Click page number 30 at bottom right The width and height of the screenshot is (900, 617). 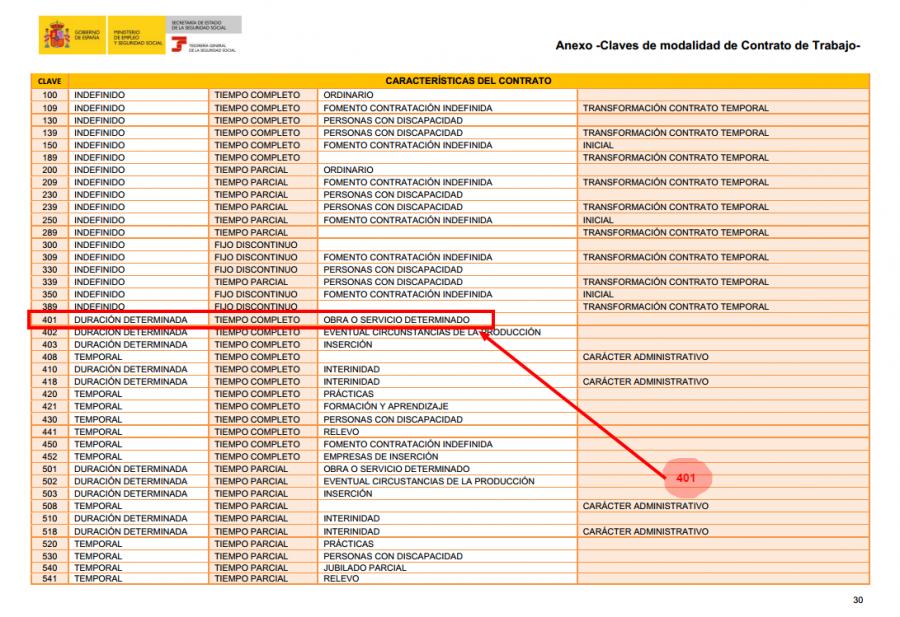(857, 600)
